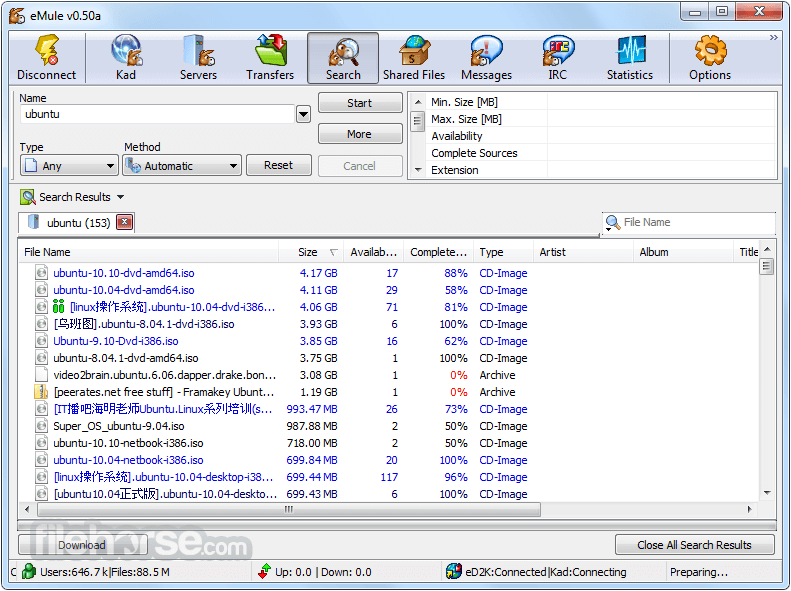Open the Type combo box
This screenshot has width=791, height=591.
tap(69, 165)
